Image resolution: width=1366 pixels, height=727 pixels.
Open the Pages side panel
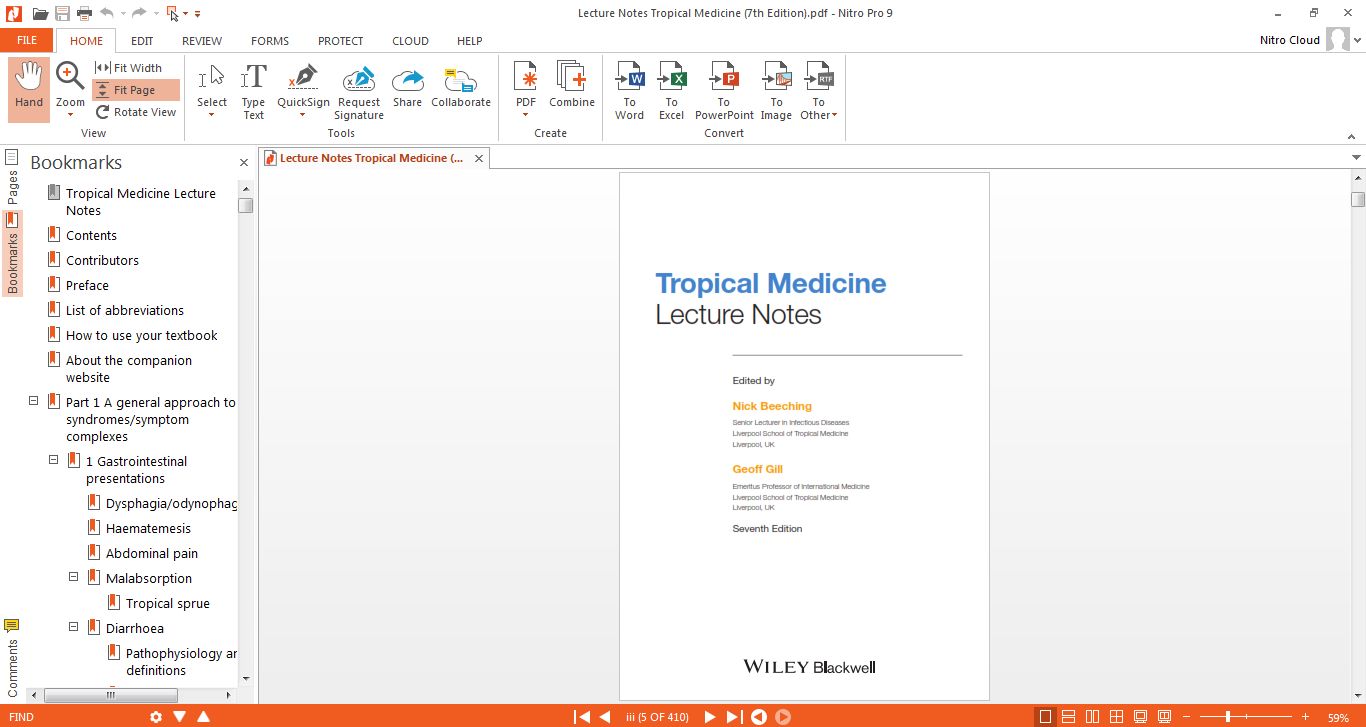tap(12, 177)
